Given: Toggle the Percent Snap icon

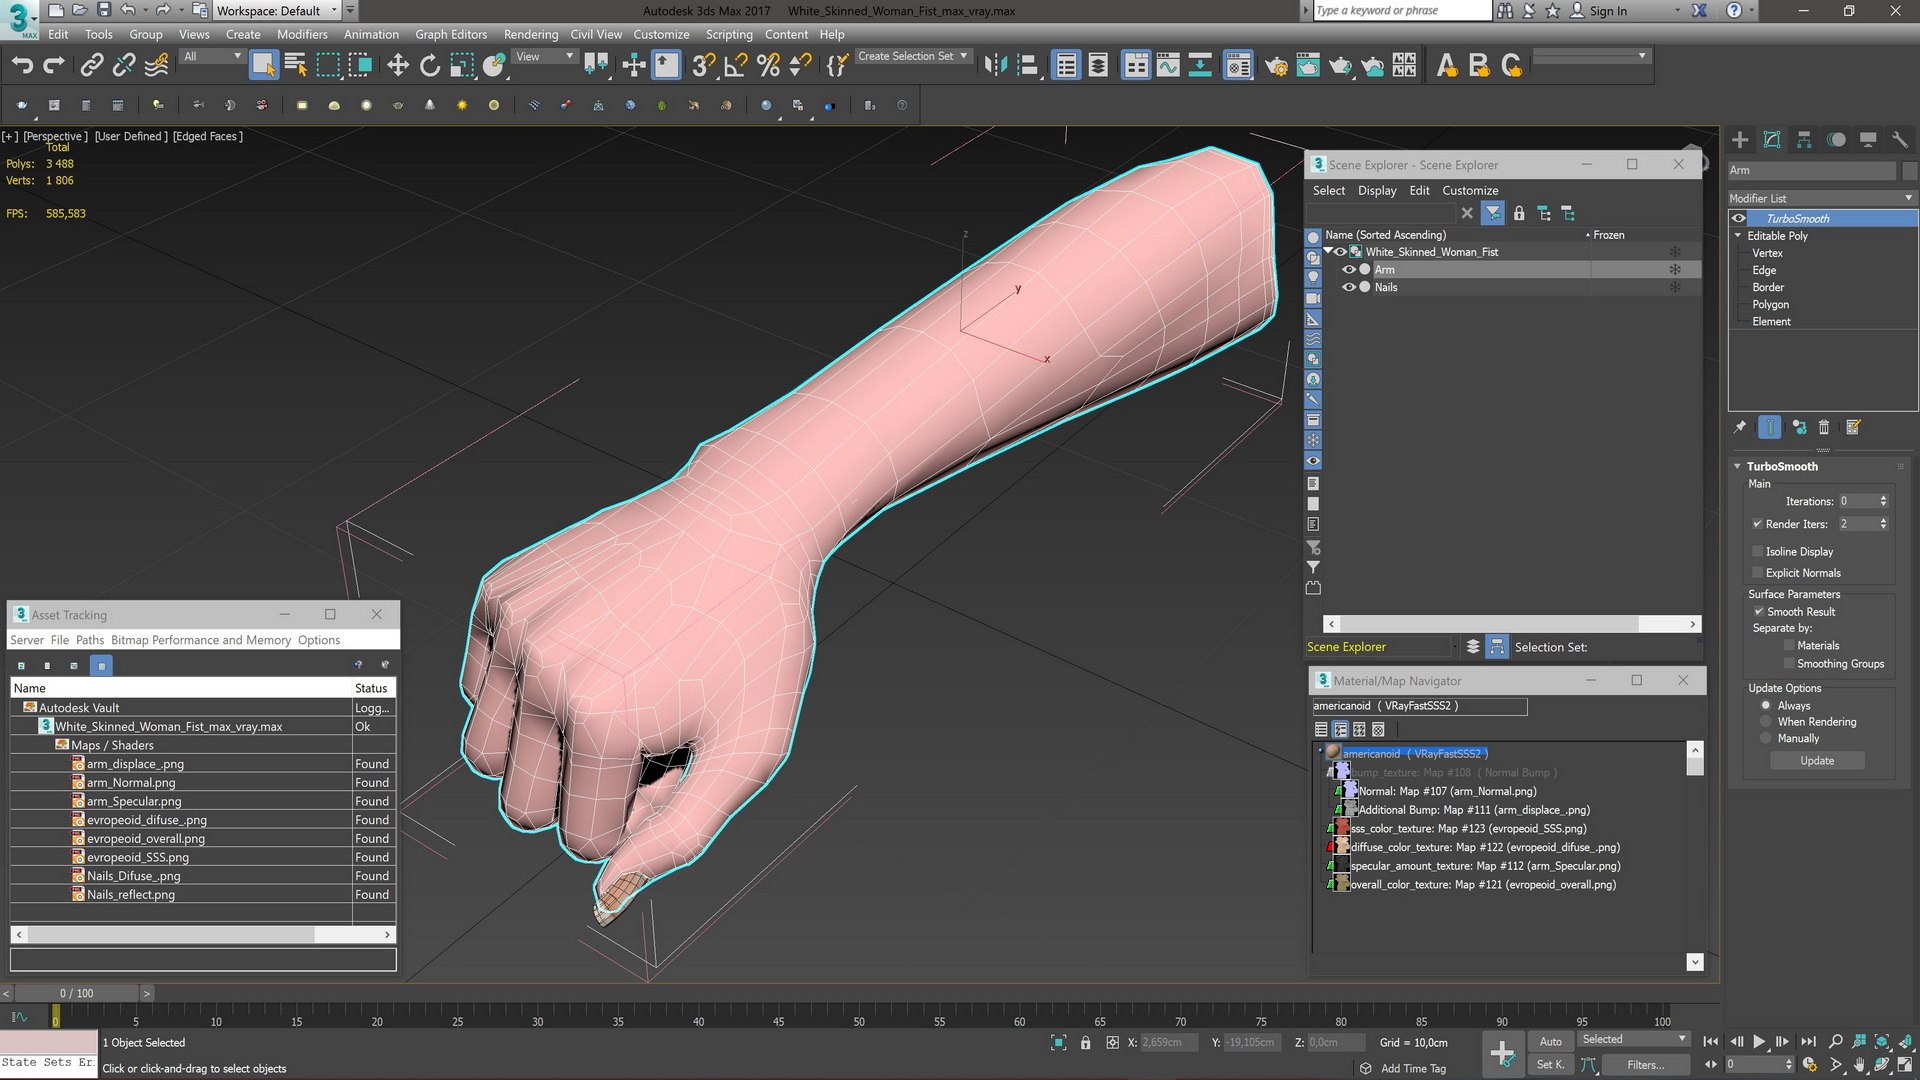Looking at the screenshot, I should [x=768, y=66].
